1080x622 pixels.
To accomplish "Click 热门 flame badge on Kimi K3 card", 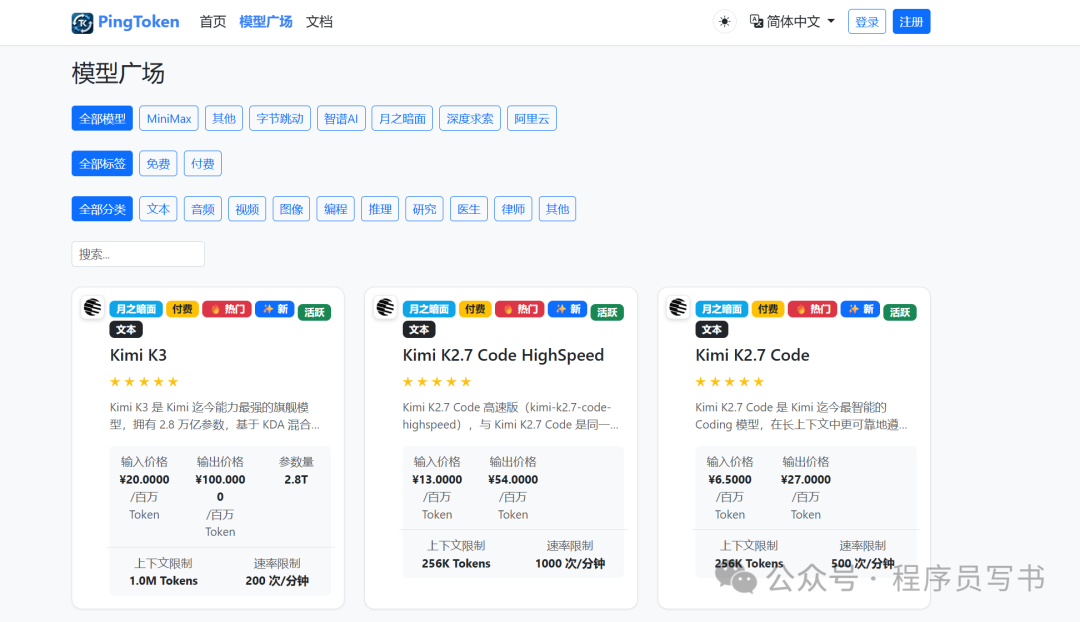I will (x=227, y=309).
